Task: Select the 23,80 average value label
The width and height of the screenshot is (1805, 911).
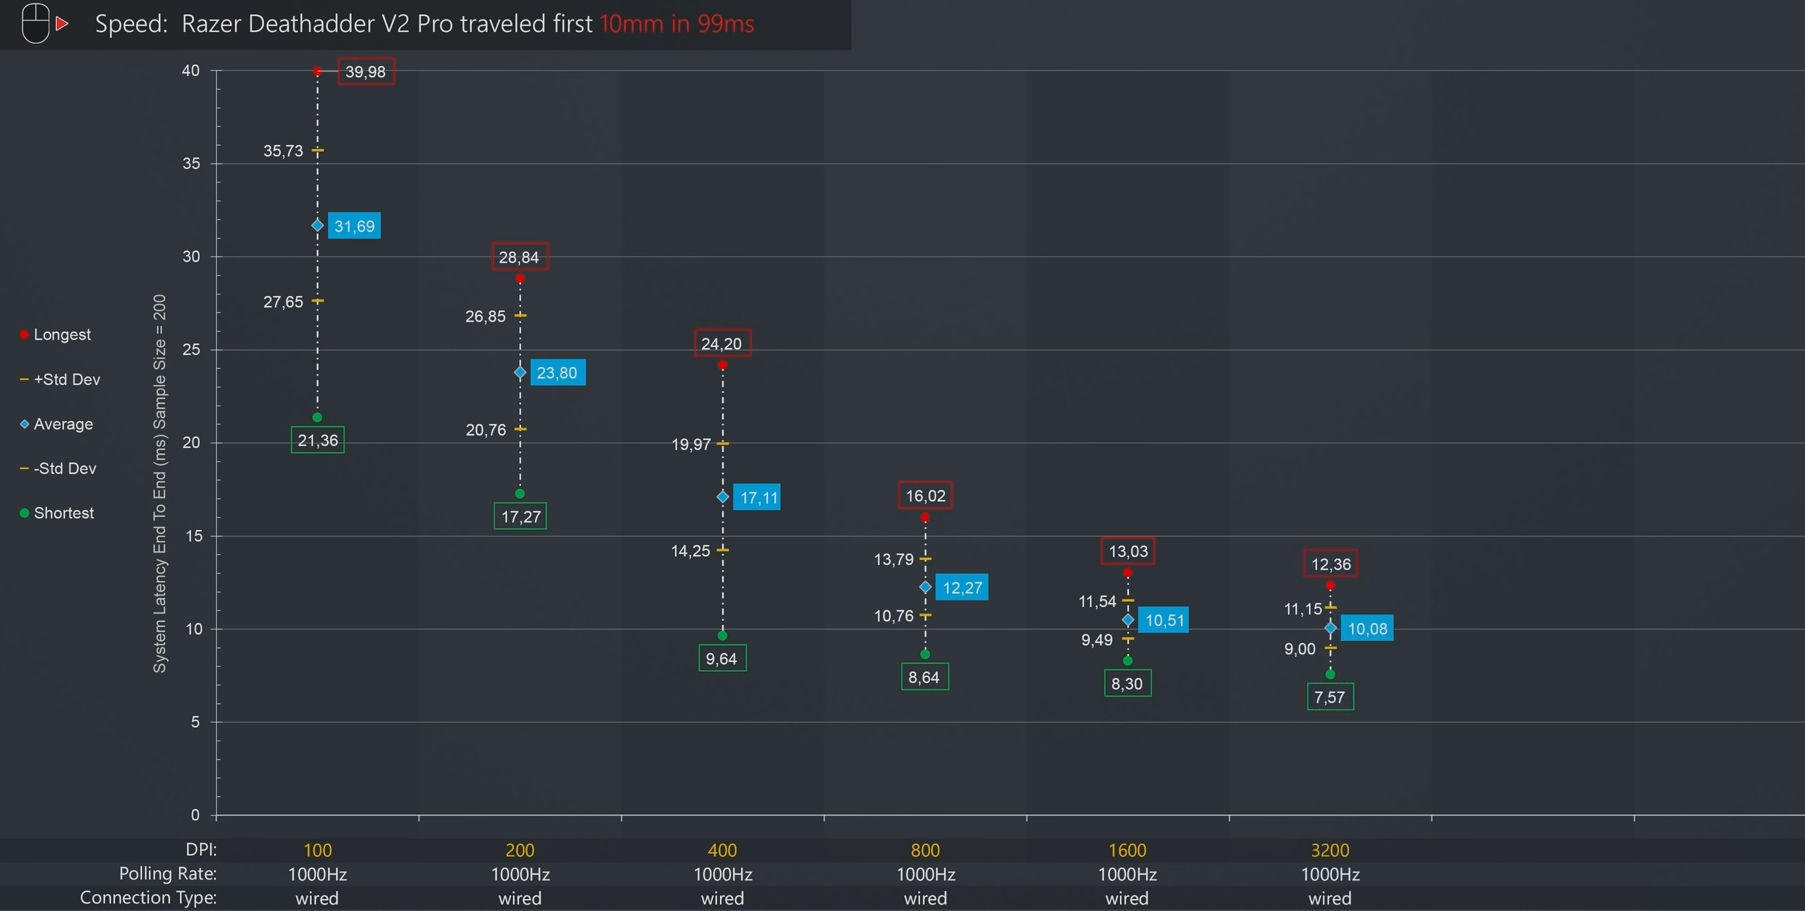Action: point(557,373)
